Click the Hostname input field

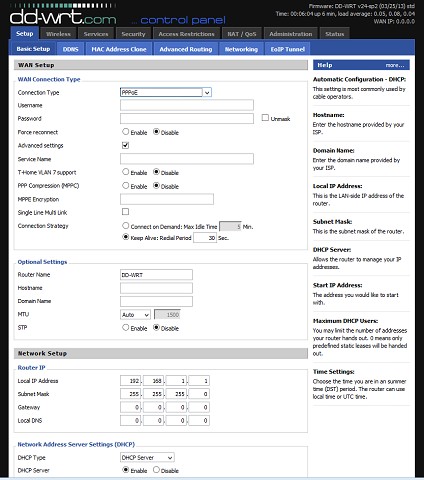point(156,288)
